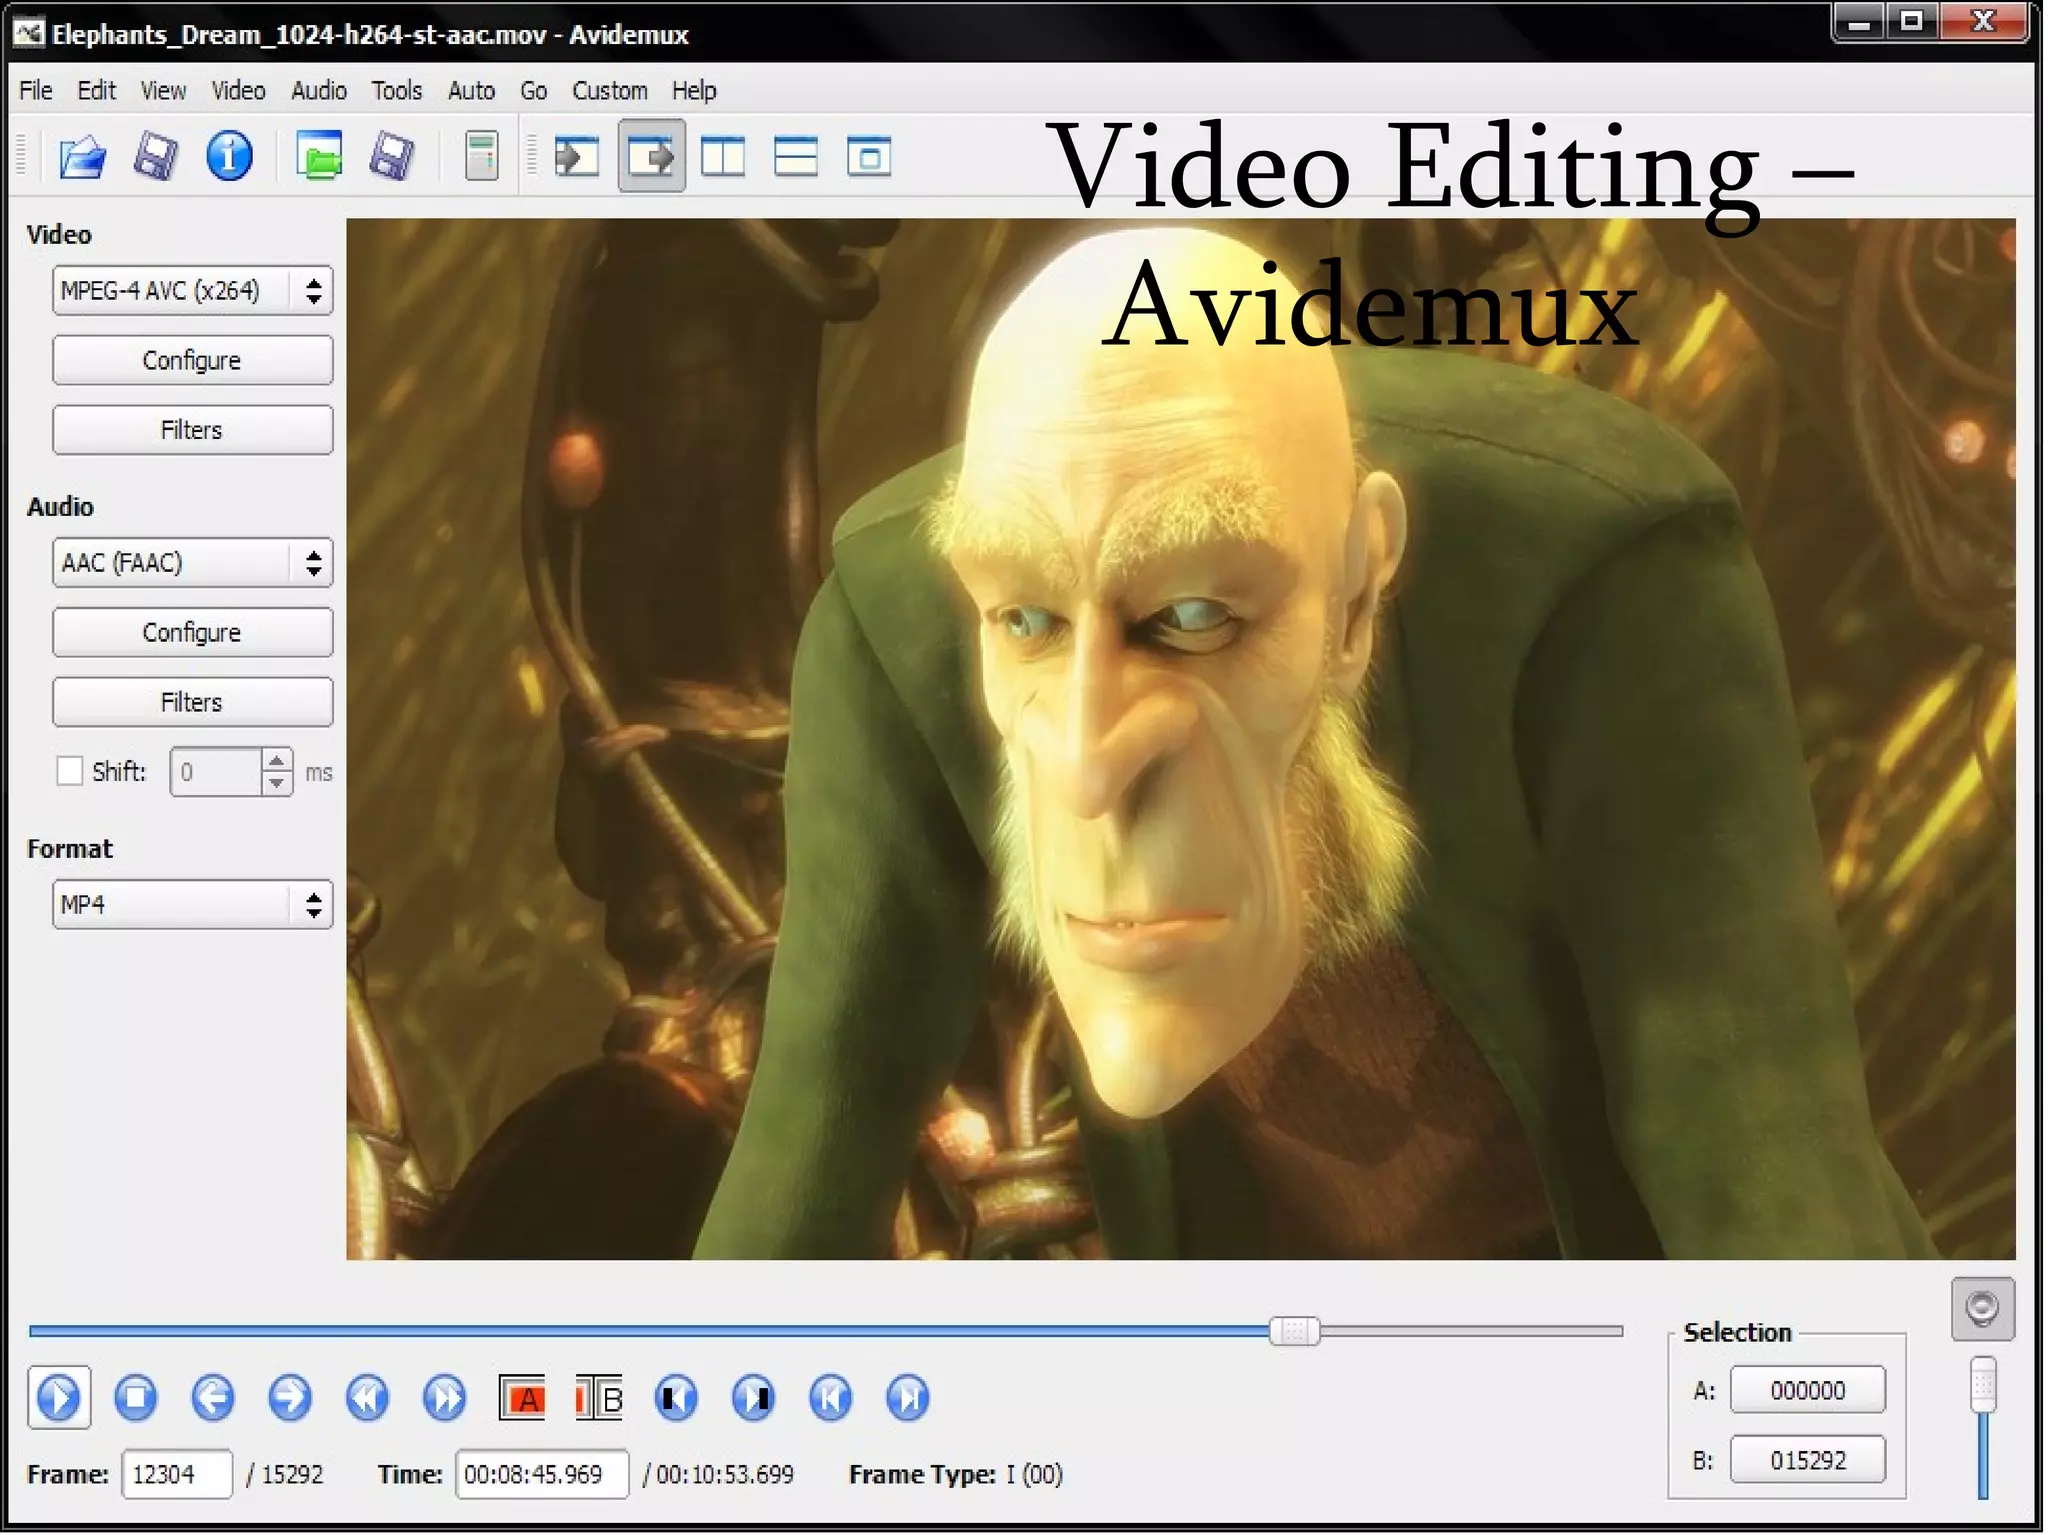Click the jog wheel icon above volume
This screenshot has width=2048, height=1535.
pos(1982,1309)
